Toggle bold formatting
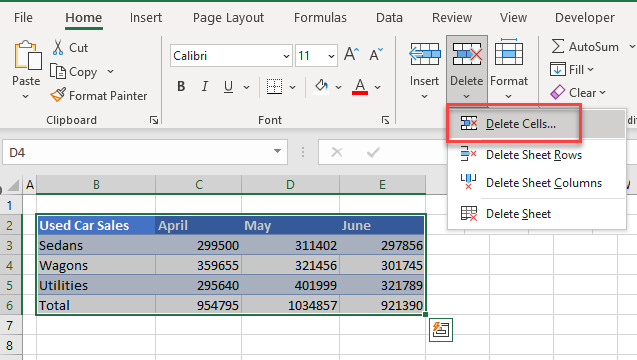 click(181, 87)
